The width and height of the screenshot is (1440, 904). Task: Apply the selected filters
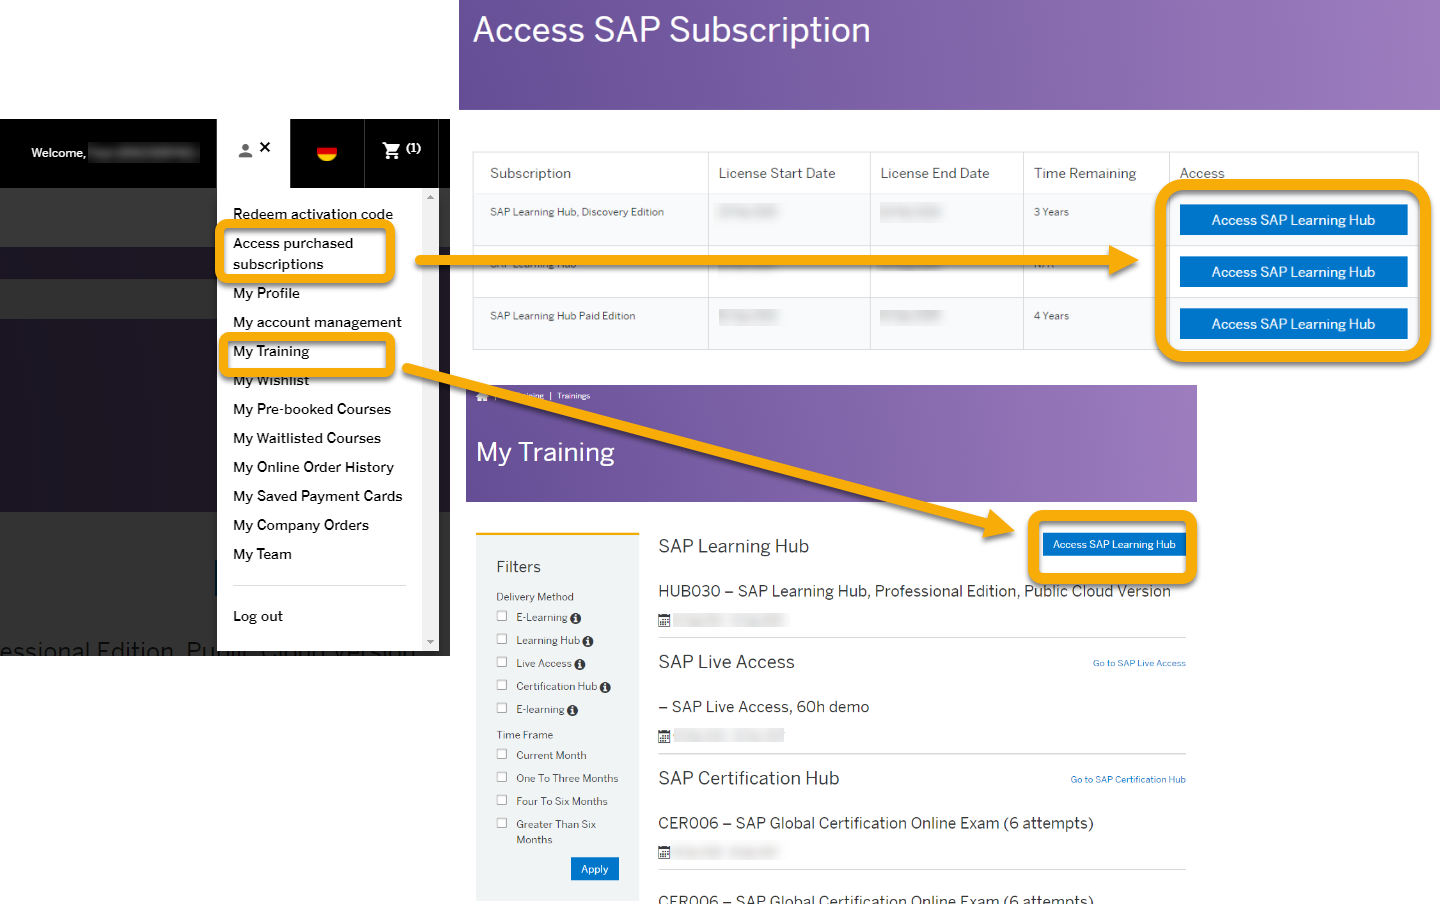click(594, 869)
